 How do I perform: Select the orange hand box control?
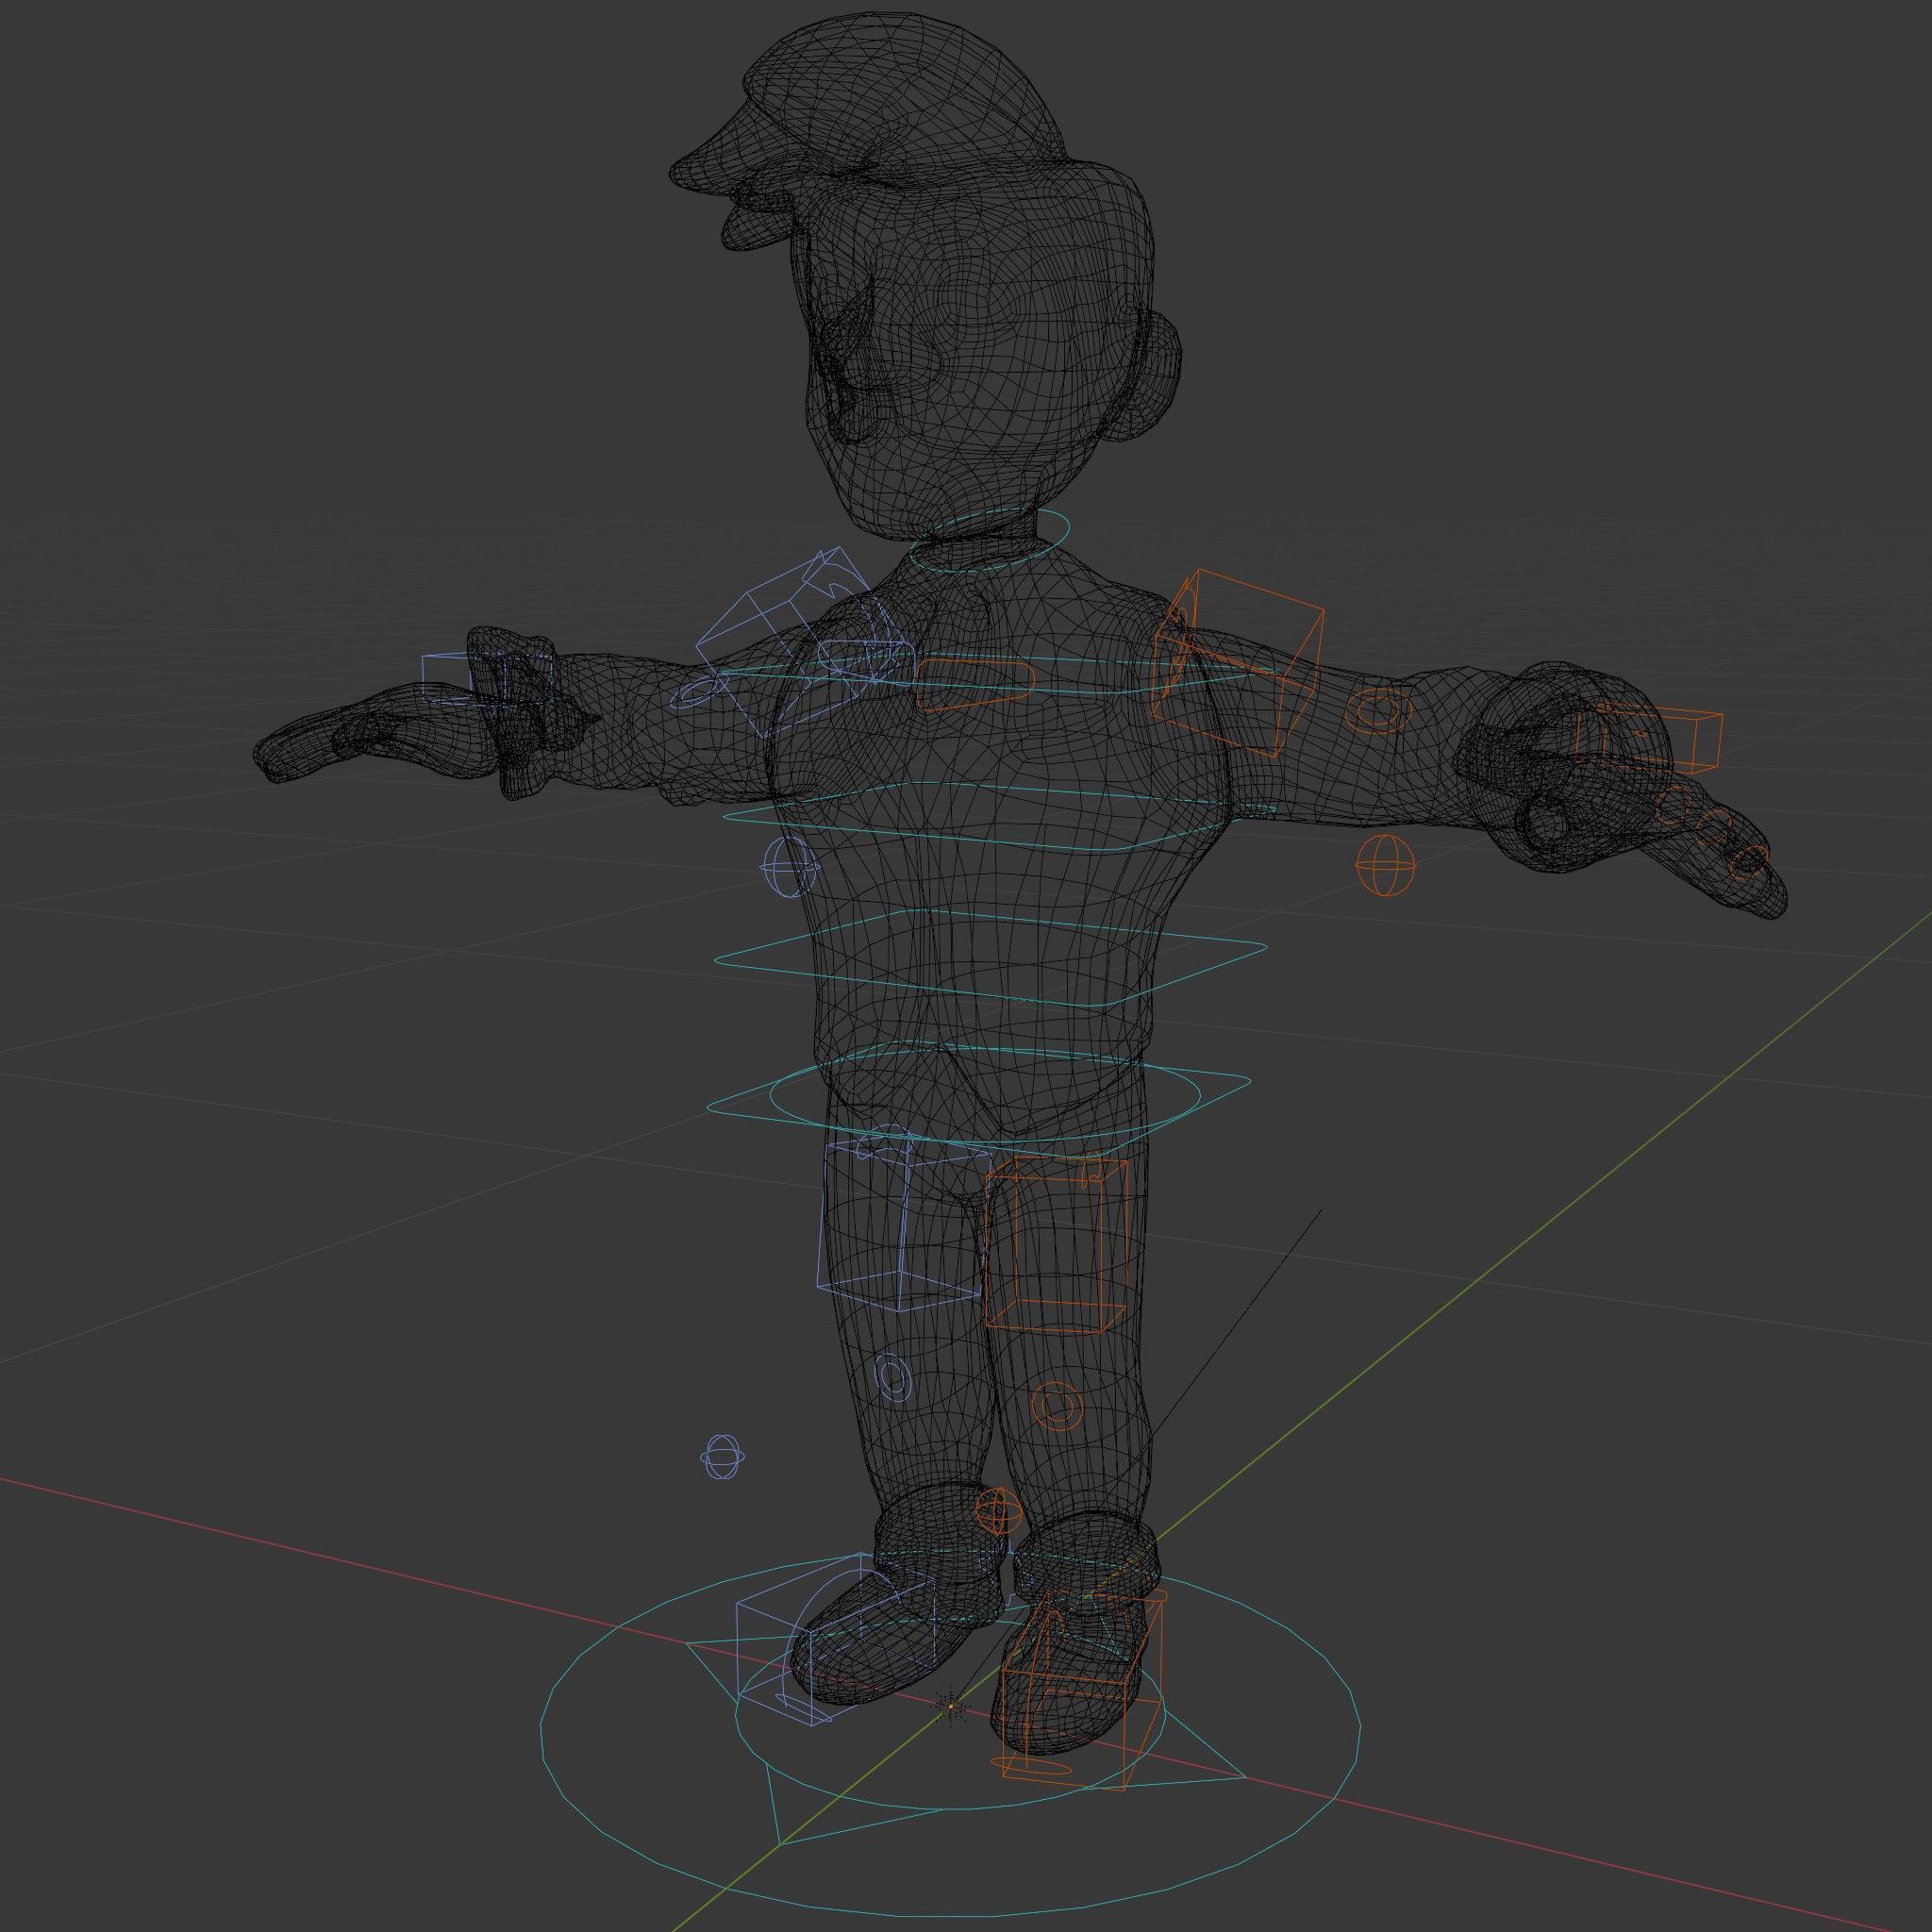coord(1650,739)
